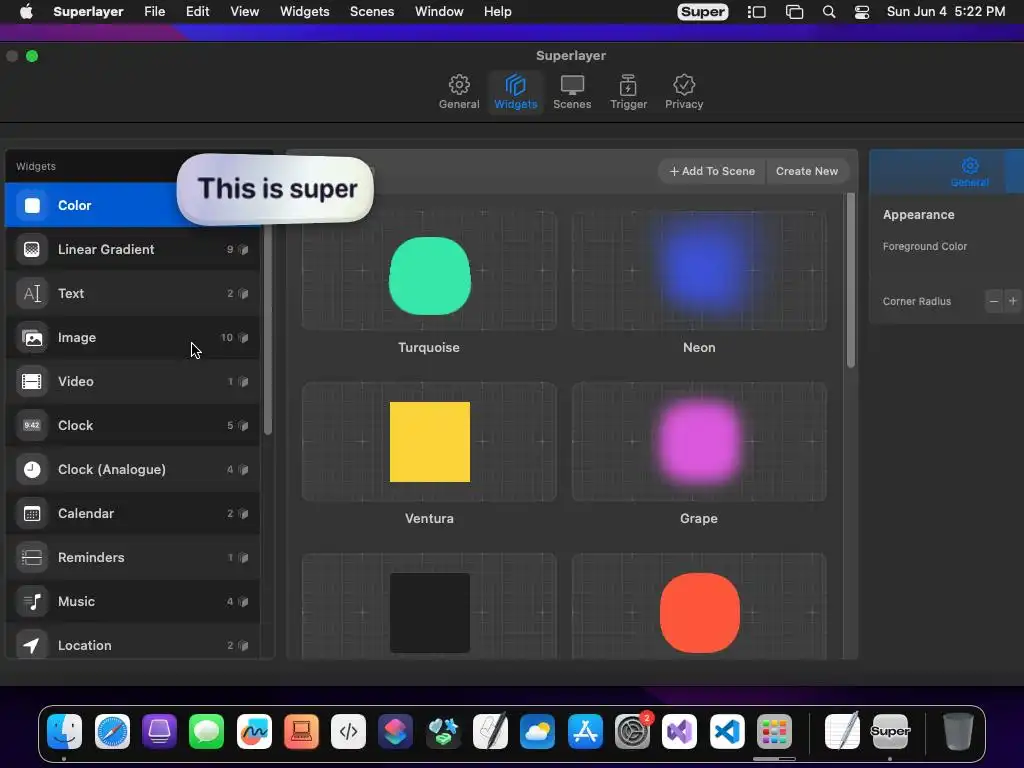Viewport: 1024px width, 768px height.
Task: Click the Stage Manager menu bar icon
Action: coord(756,12)
